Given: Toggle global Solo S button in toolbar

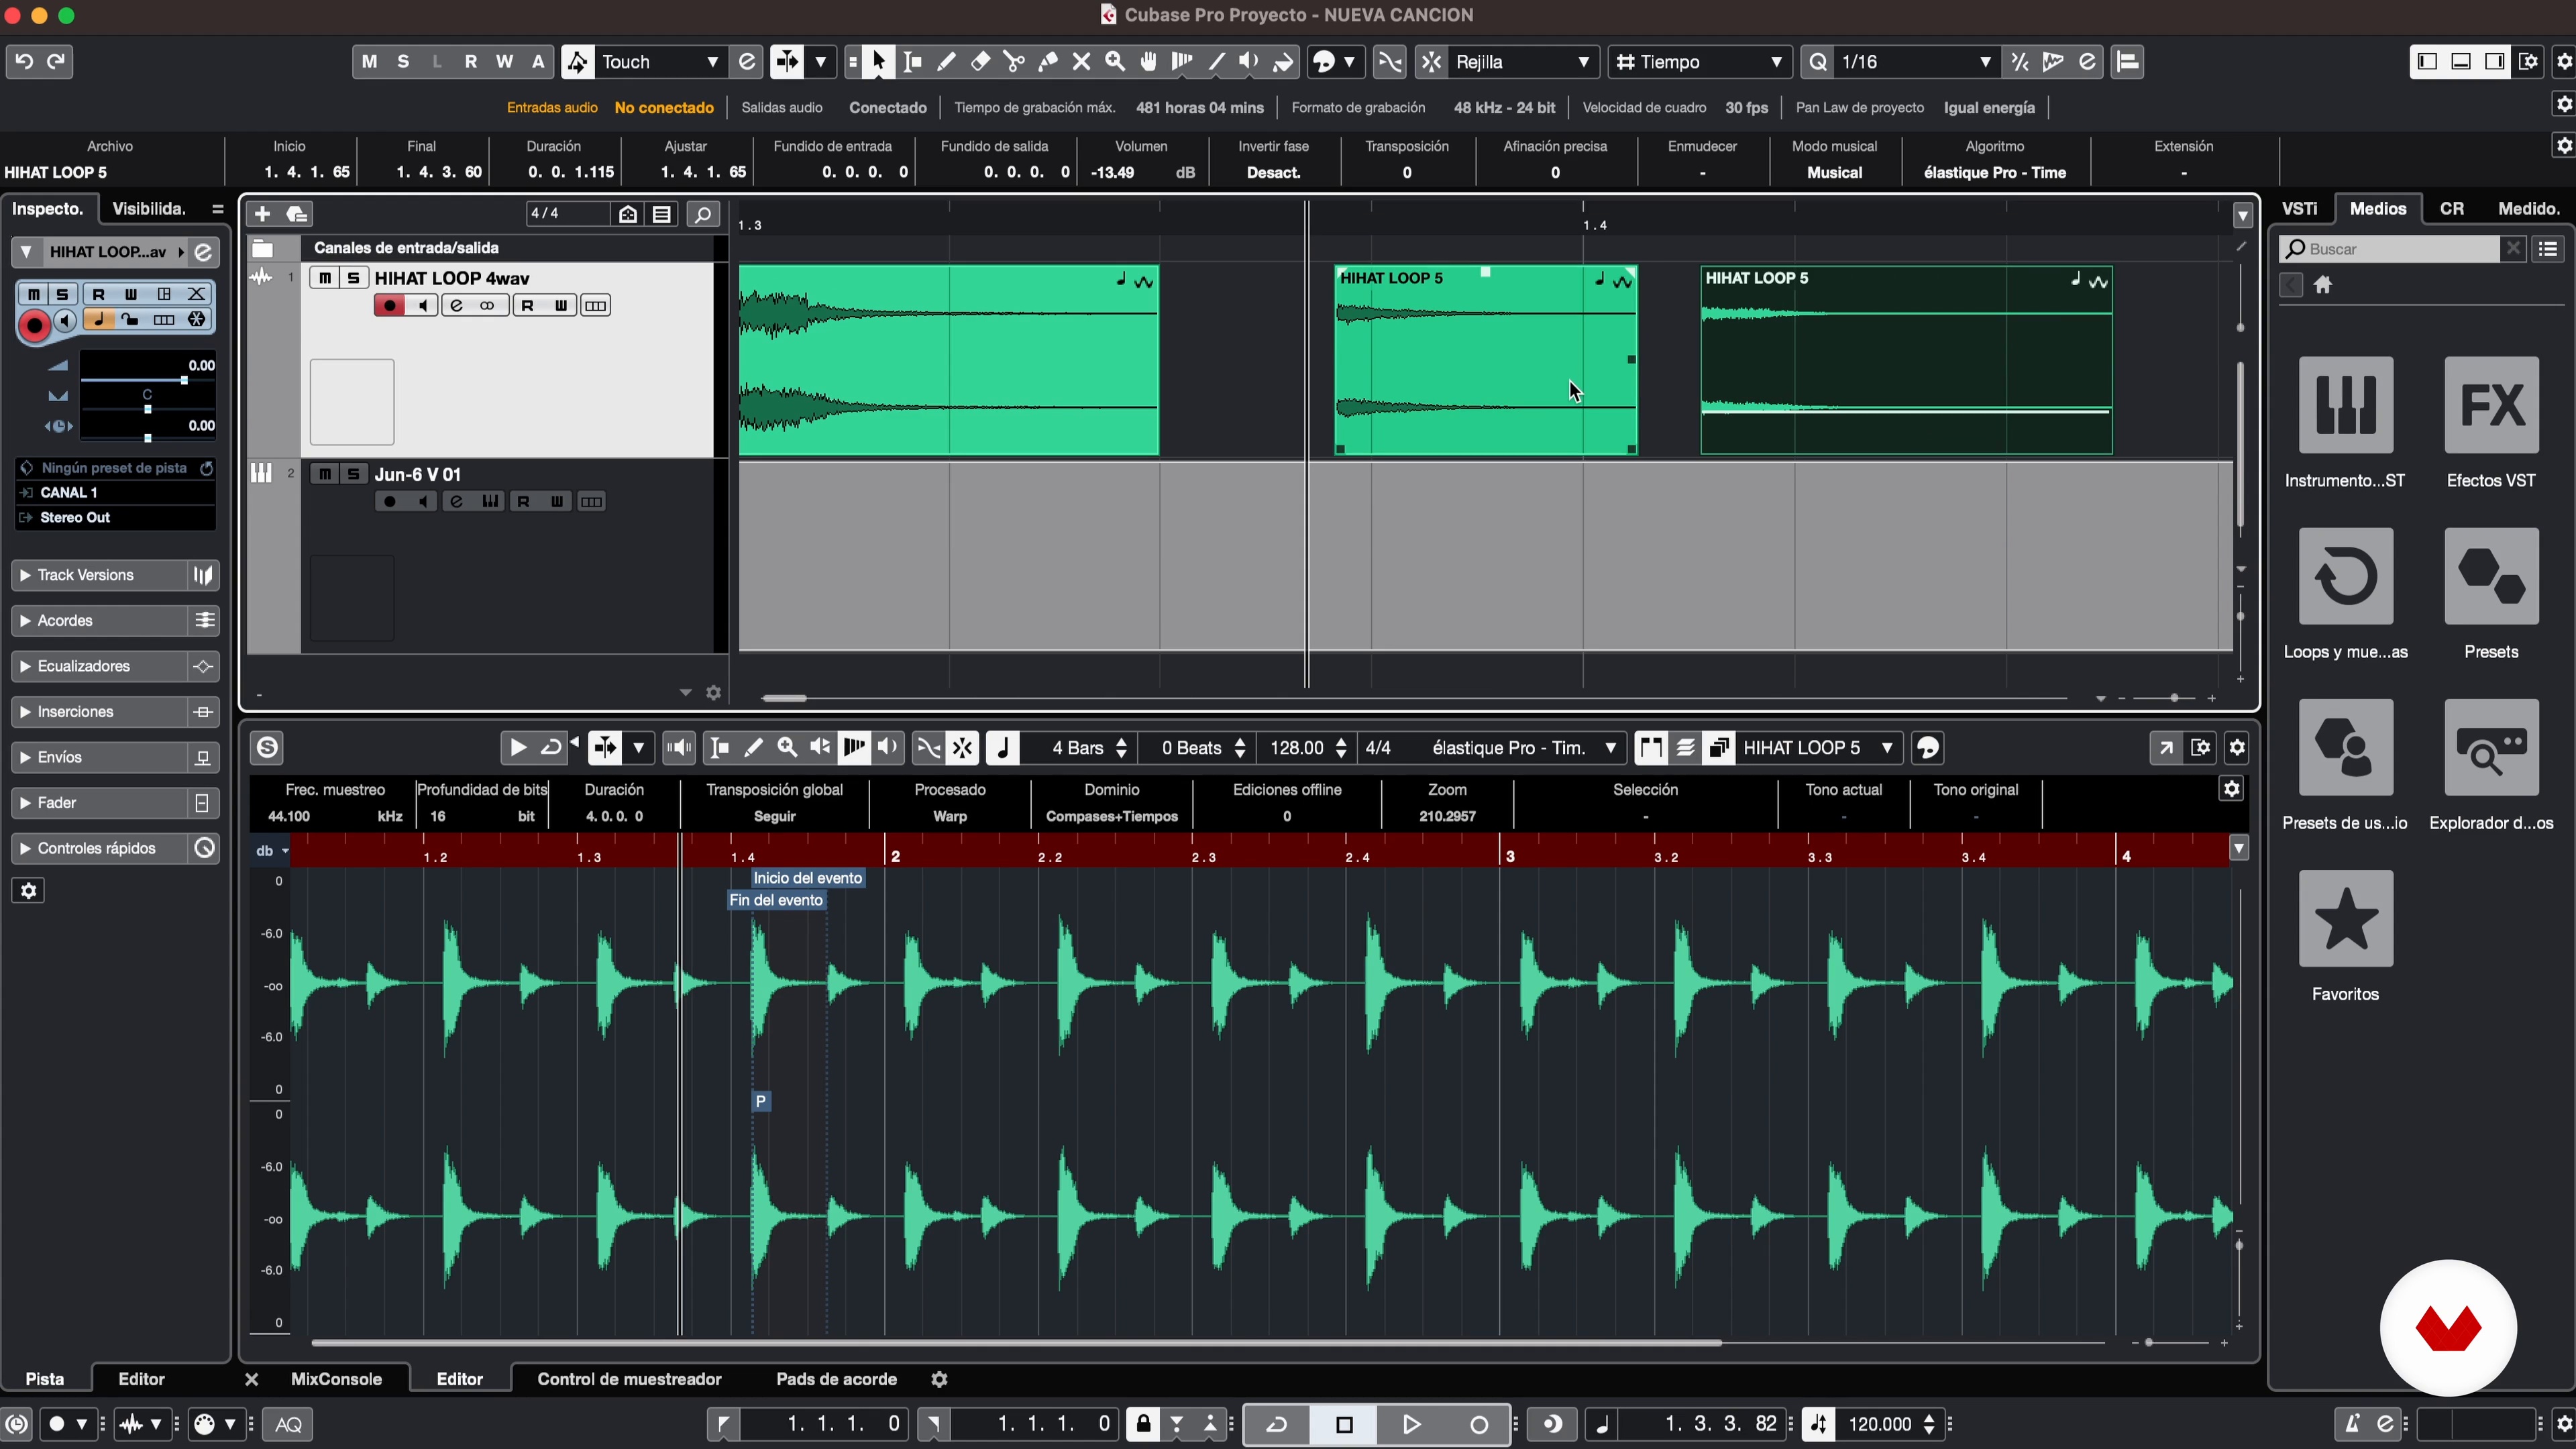Looking at the screenshot, I should point(403,62).
